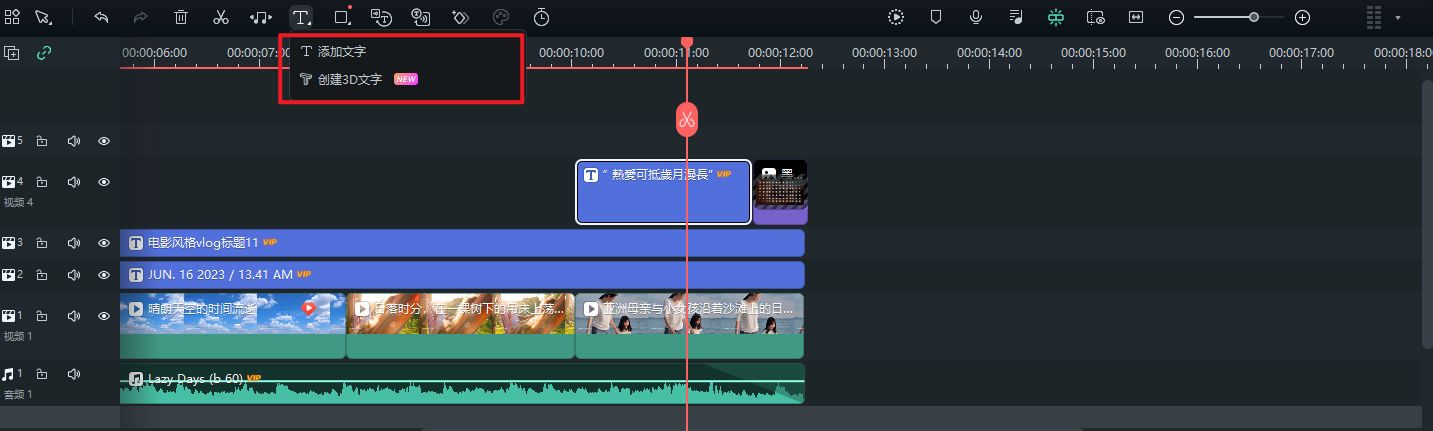Choose 创建3D文字 from the menu
The height and width of the screenshot is (431, 1433).
point(349,79)
